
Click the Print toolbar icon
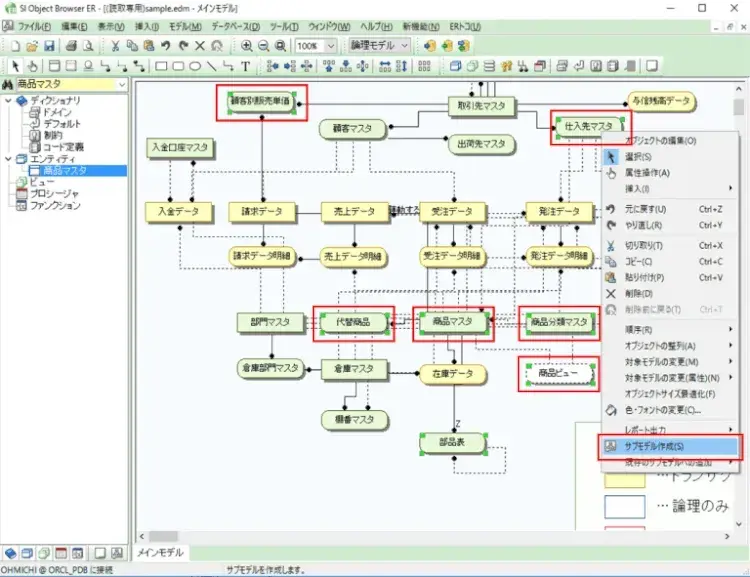pyautogui.click(x=72, y=46)
